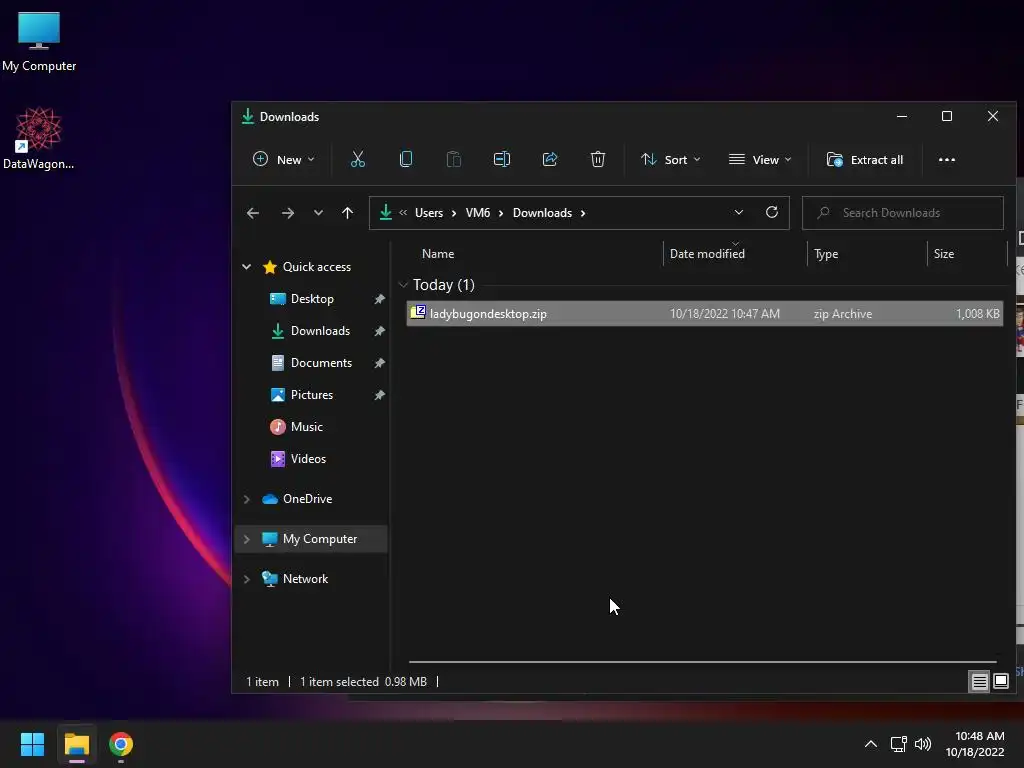1024x768 pixels.
Task: Open the Sort dropdown menu
Action: [x=671, y=159]
